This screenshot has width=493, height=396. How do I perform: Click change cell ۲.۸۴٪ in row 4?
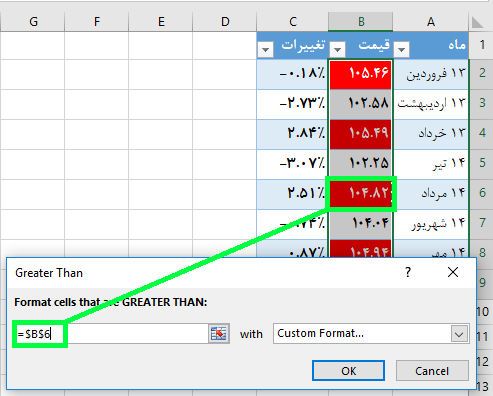point(292,134)
